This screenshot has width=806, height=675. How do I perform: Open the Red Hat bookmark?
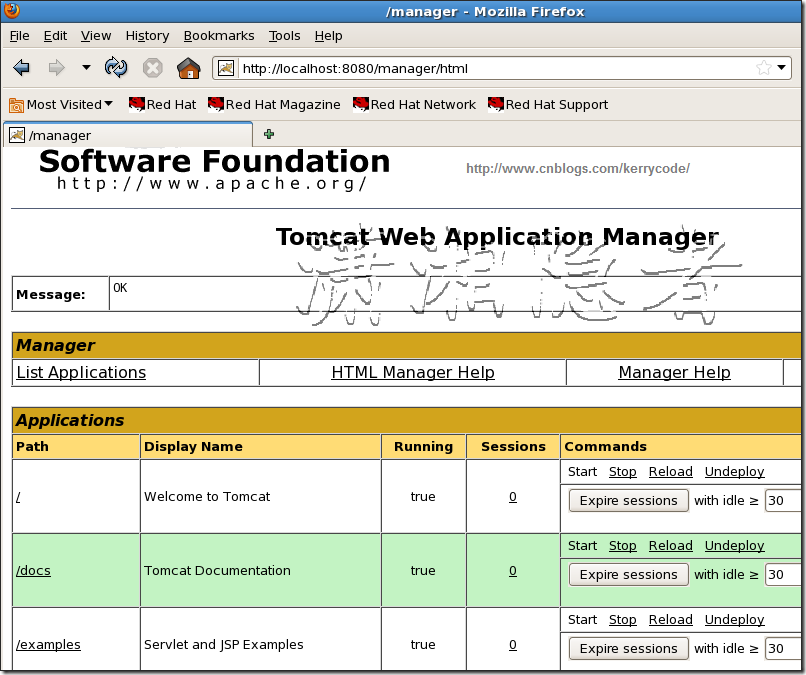click(162, 104)
